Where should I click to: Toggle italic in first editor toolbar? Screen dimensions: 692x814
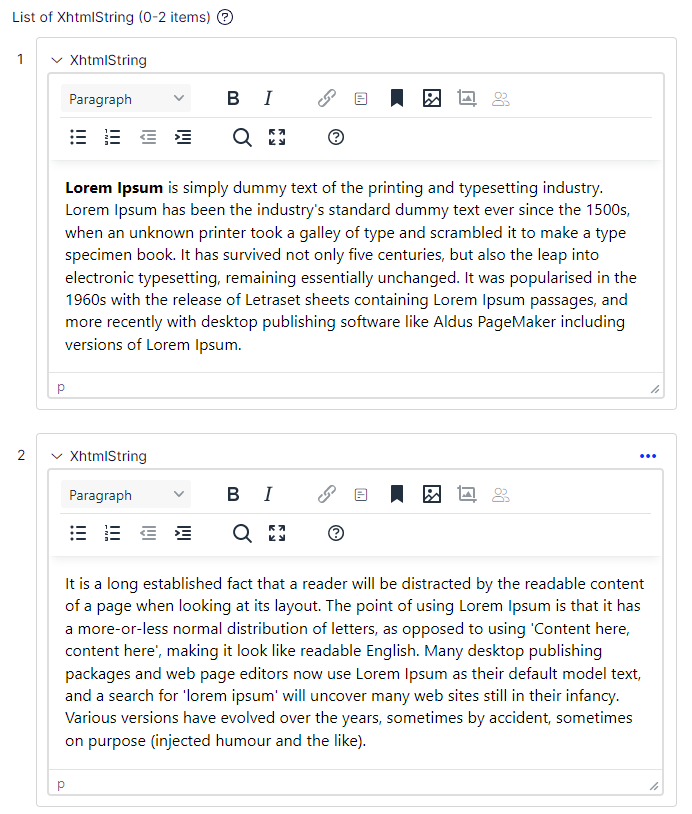[x=268, y=99]
